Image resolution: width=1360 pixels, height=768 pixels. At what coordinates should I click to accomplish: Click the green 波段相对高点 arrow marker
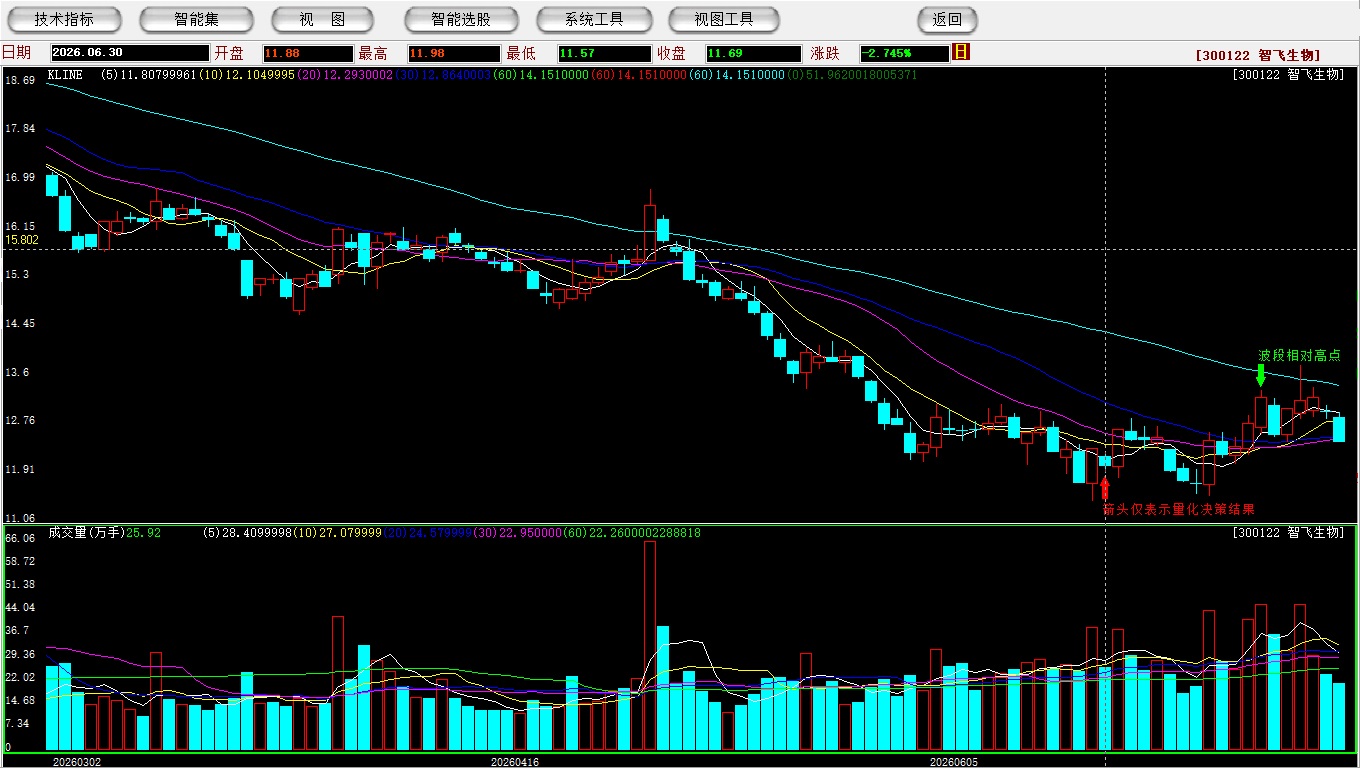tap(1260, 375)
